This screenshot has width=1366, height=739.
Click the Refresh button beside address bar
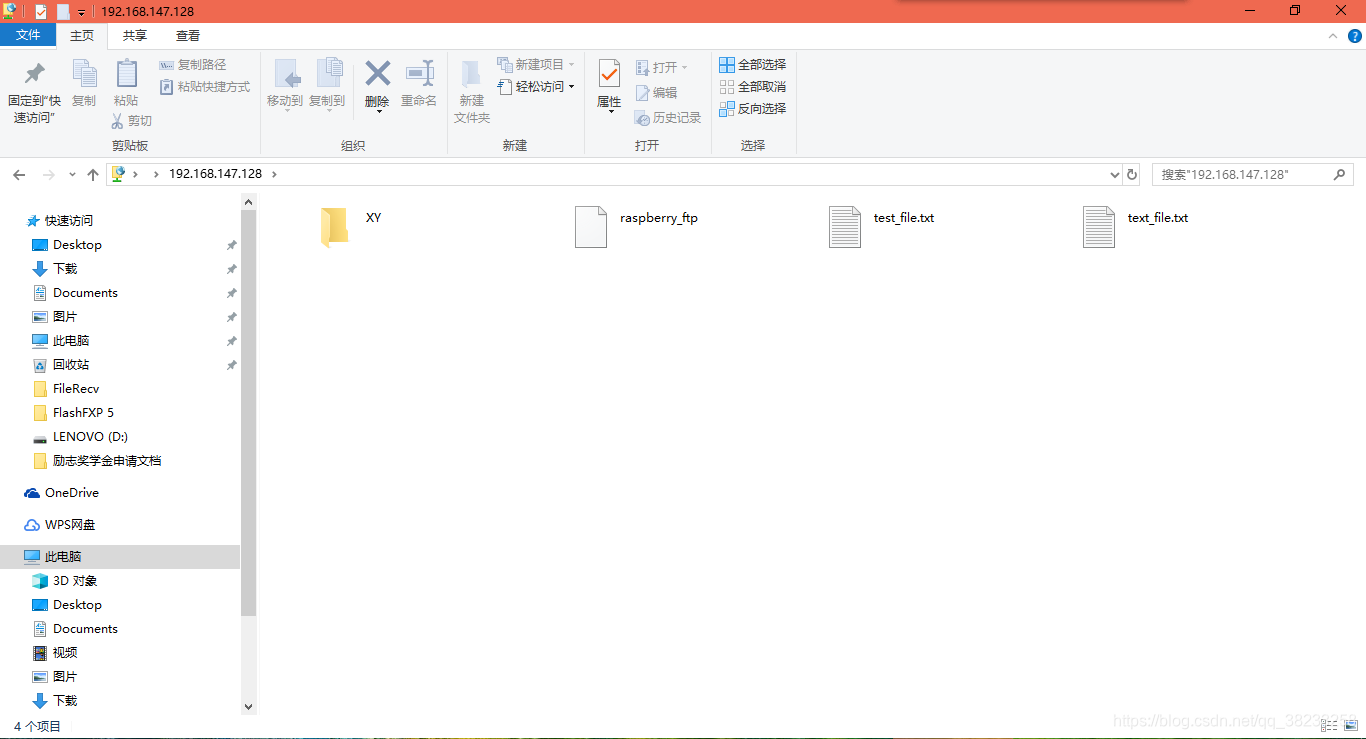1132,174
